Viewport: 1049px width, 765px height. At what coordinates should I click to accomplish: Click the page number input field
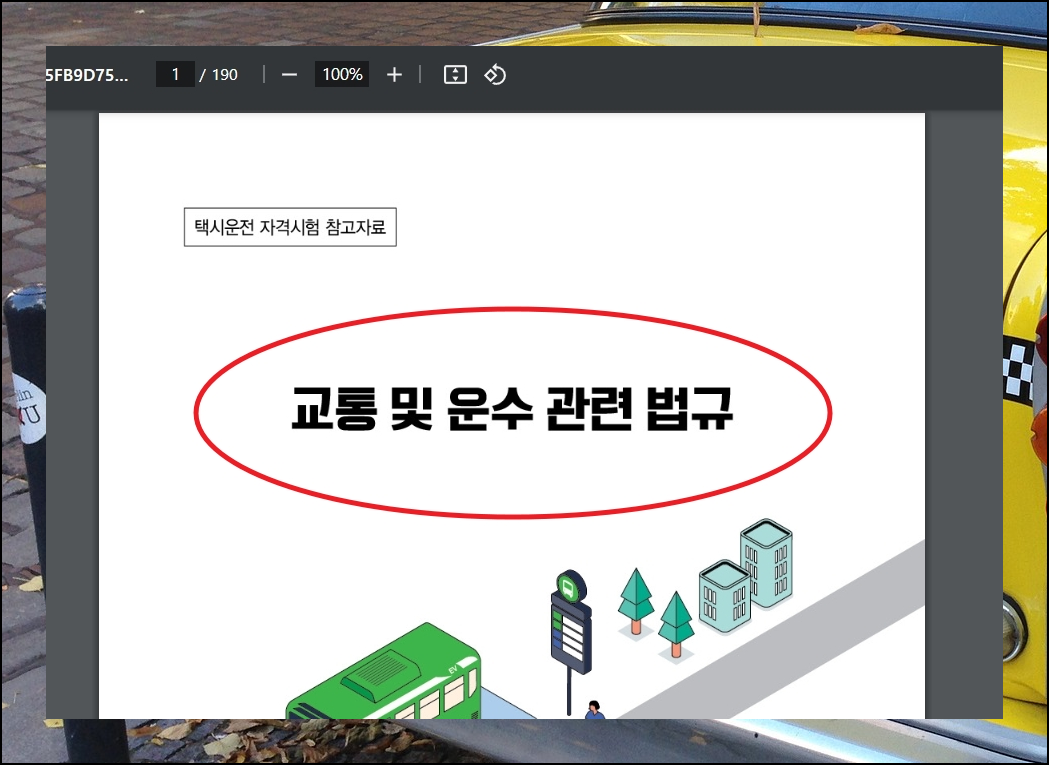pyautogui.click(x=175, y=74)
